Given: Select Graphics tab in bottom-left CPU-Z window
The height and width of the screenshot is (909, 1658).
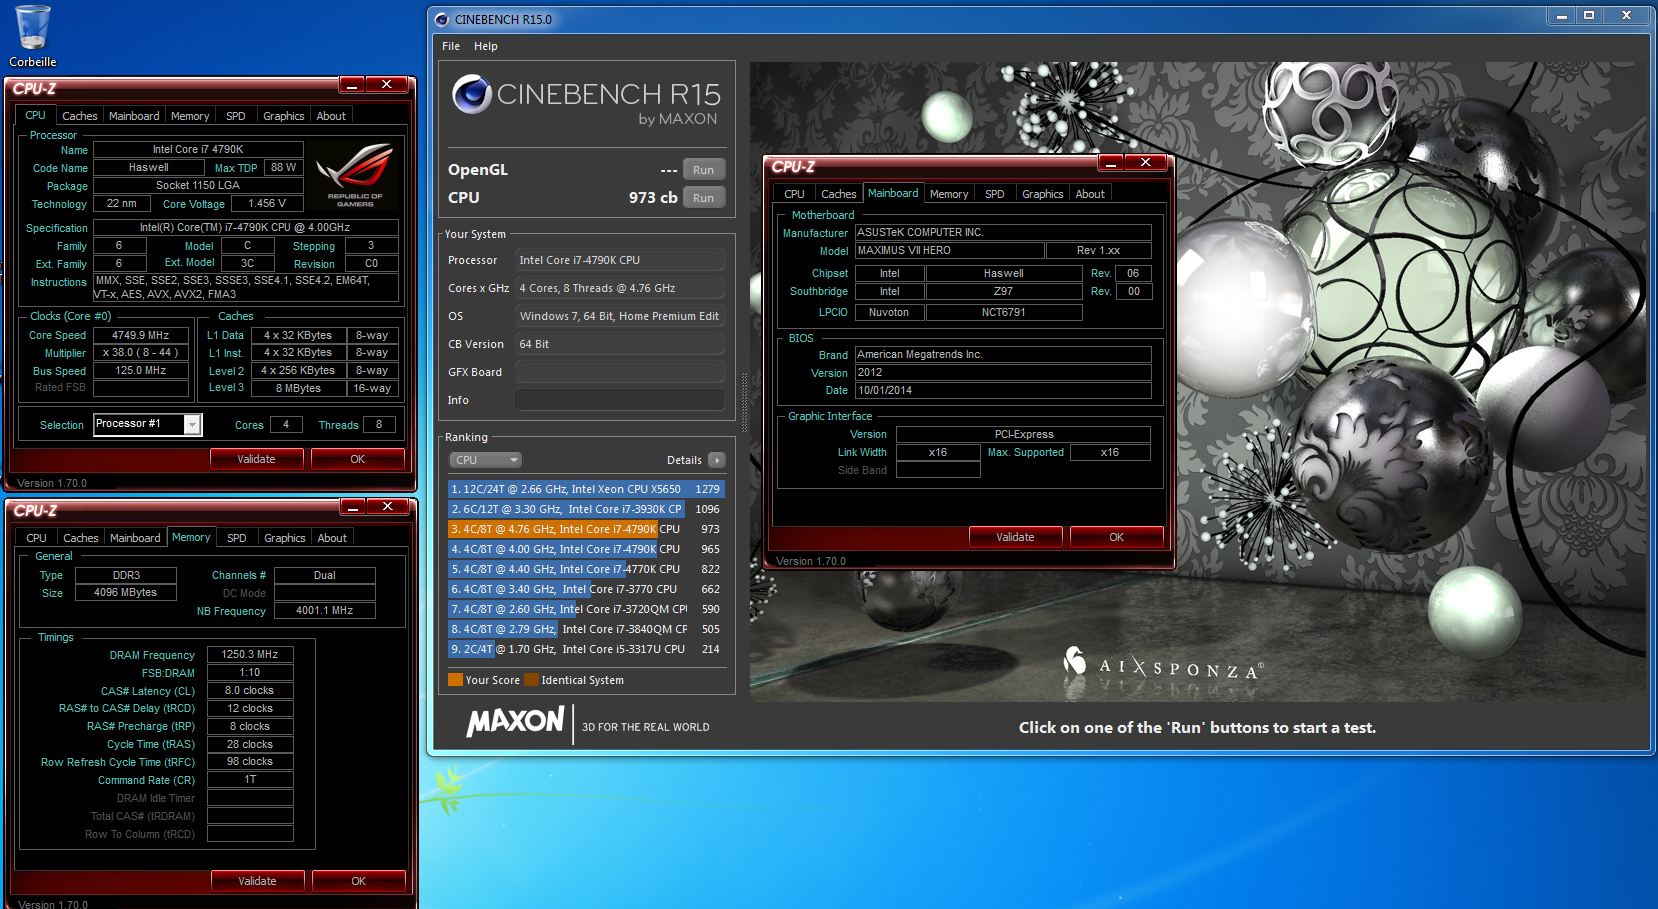Looking at the screenshot, I should click(x=285, y=538).
